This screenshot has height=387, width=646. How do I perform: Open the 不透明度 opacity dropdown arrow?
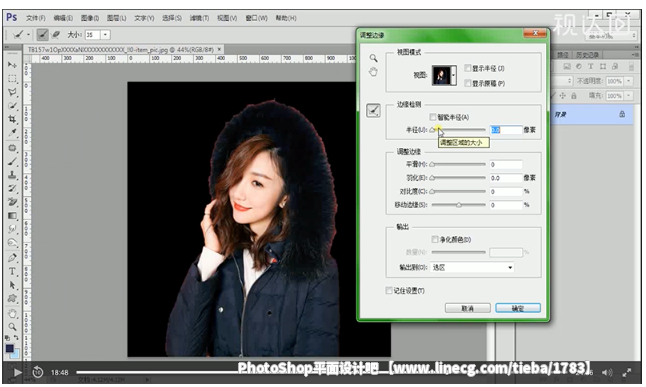(629, 81)
